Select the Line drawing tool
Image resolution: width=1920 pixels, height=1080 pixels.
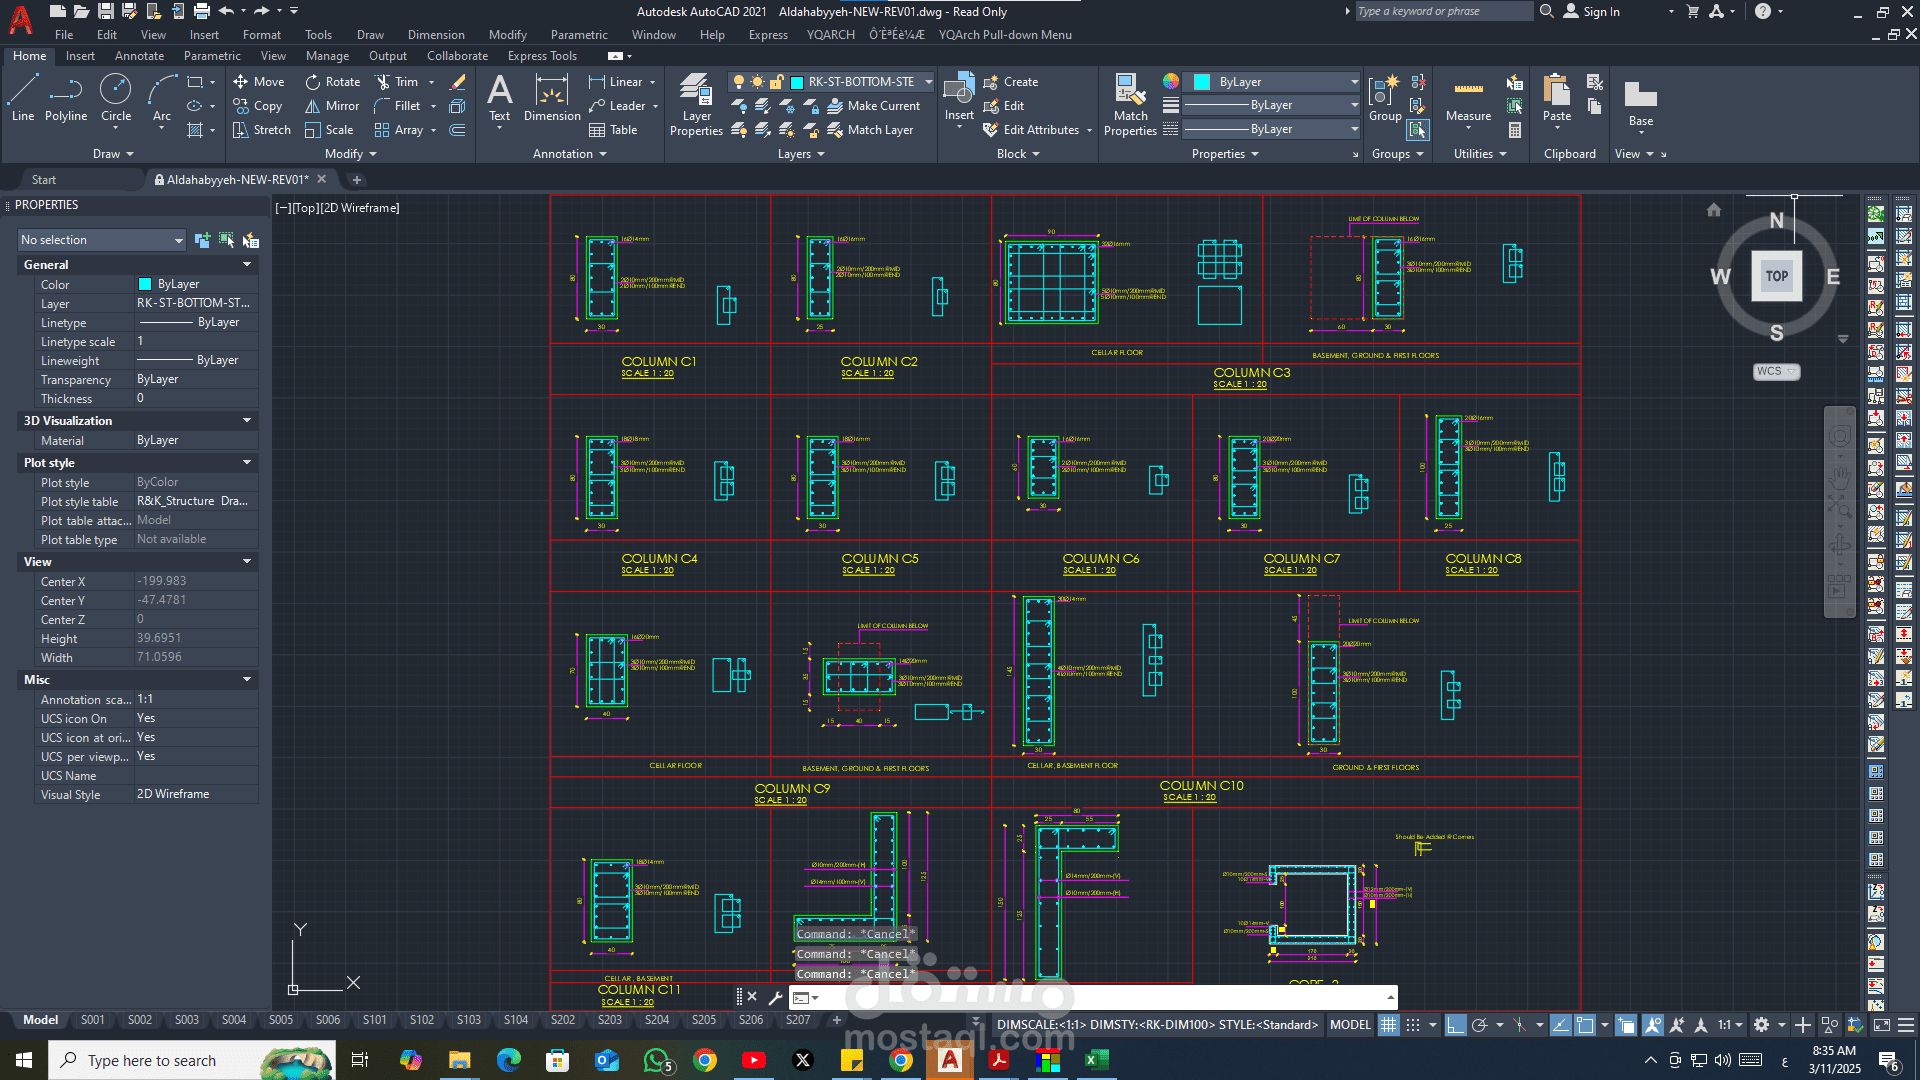coord(23,98)
